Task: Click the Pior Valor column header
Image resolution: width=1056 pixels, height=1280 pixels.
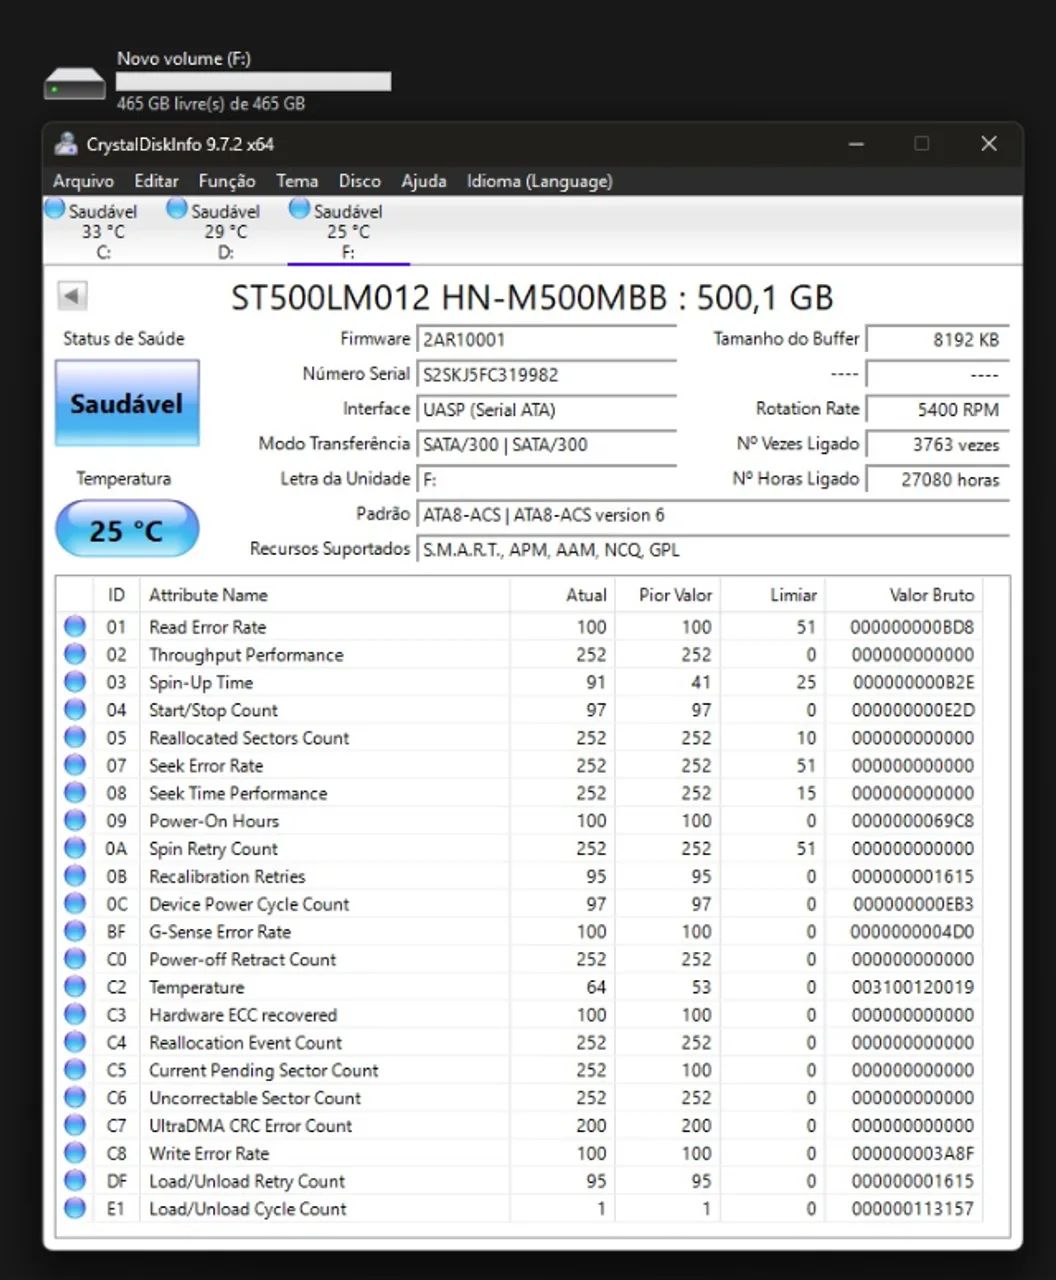Action: 668,595
